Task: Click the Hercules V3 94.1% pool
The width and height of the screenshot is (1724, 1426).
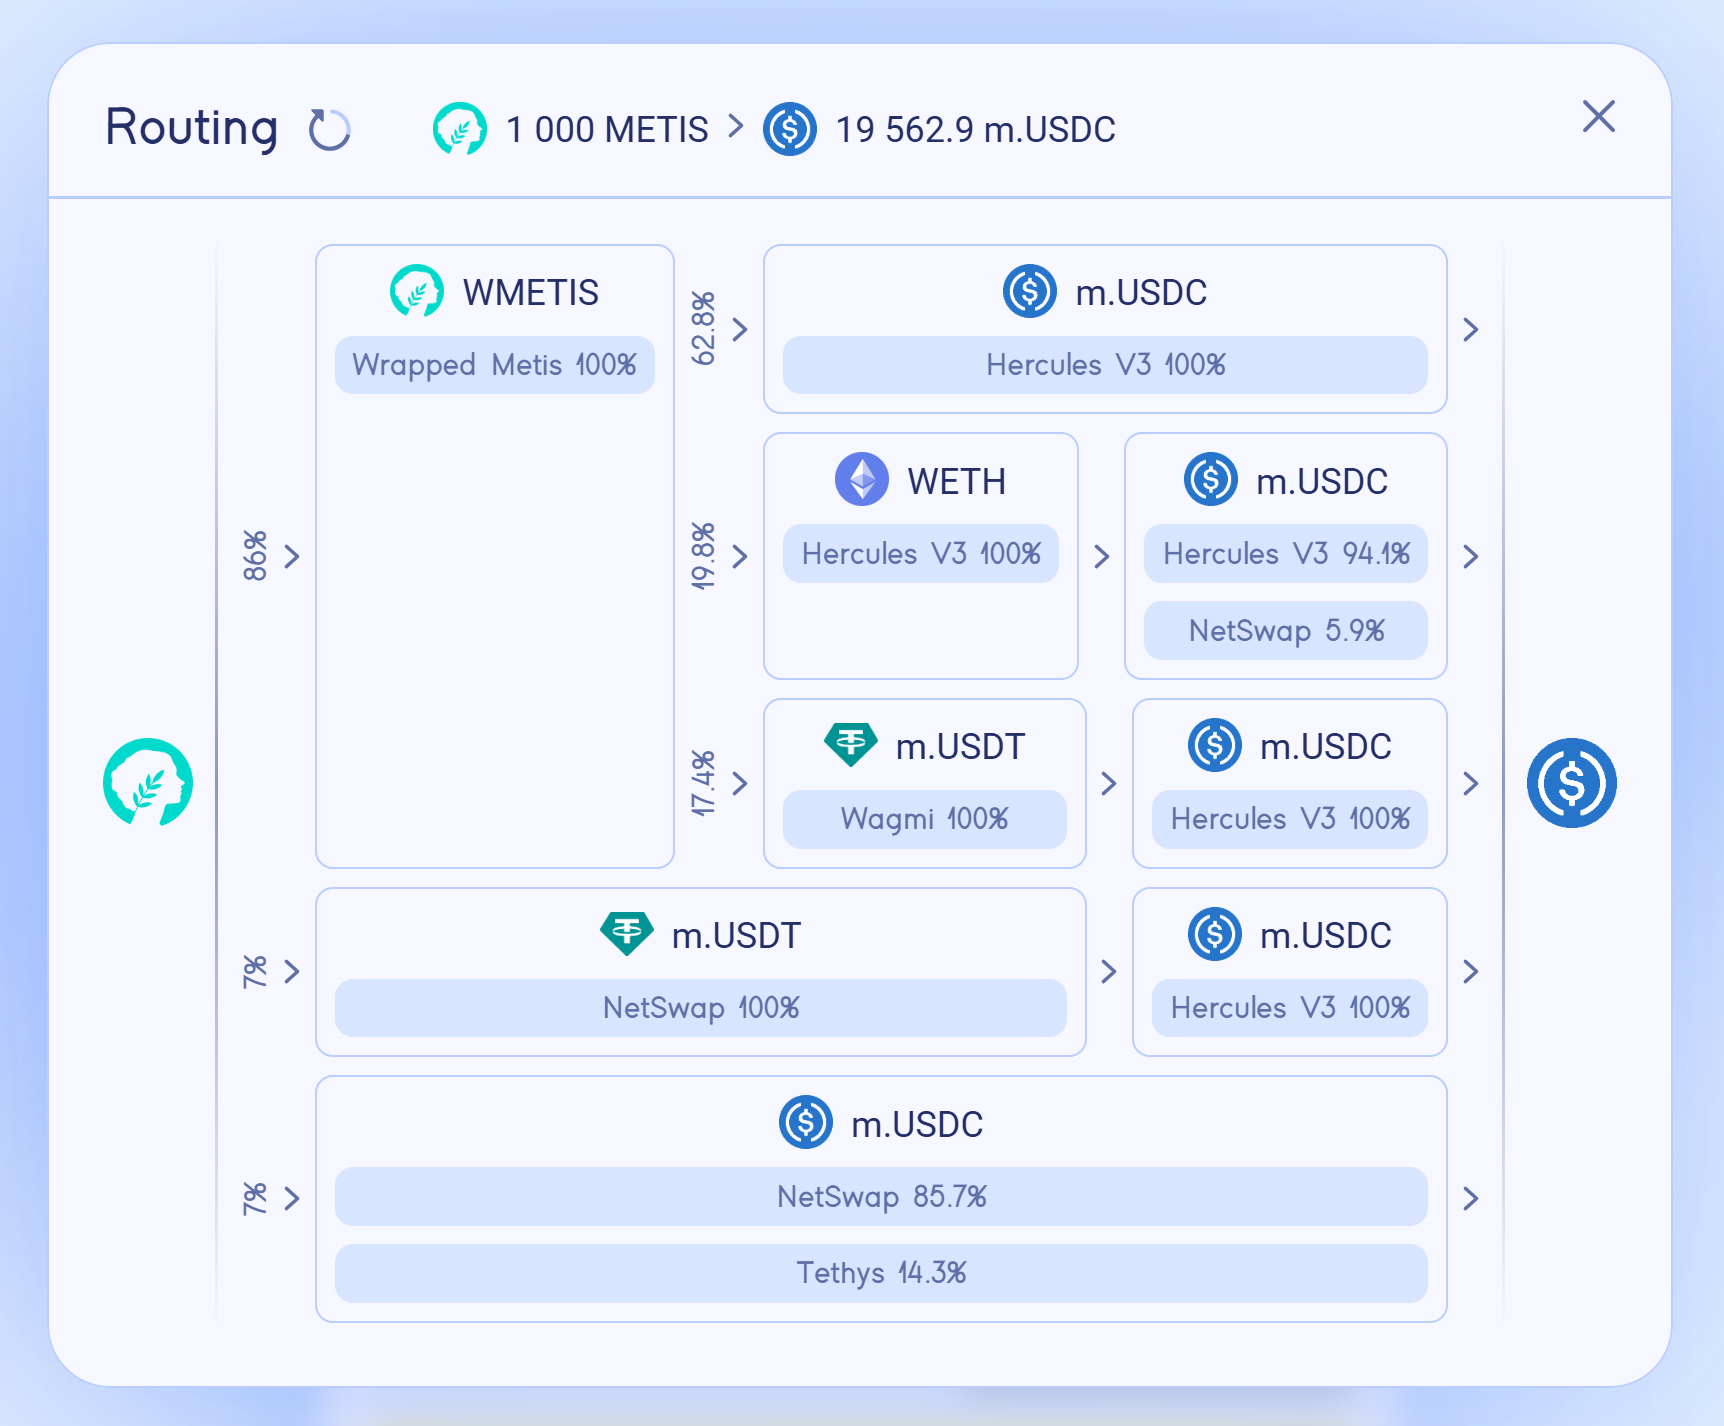Action: (x=1286, y=553)
